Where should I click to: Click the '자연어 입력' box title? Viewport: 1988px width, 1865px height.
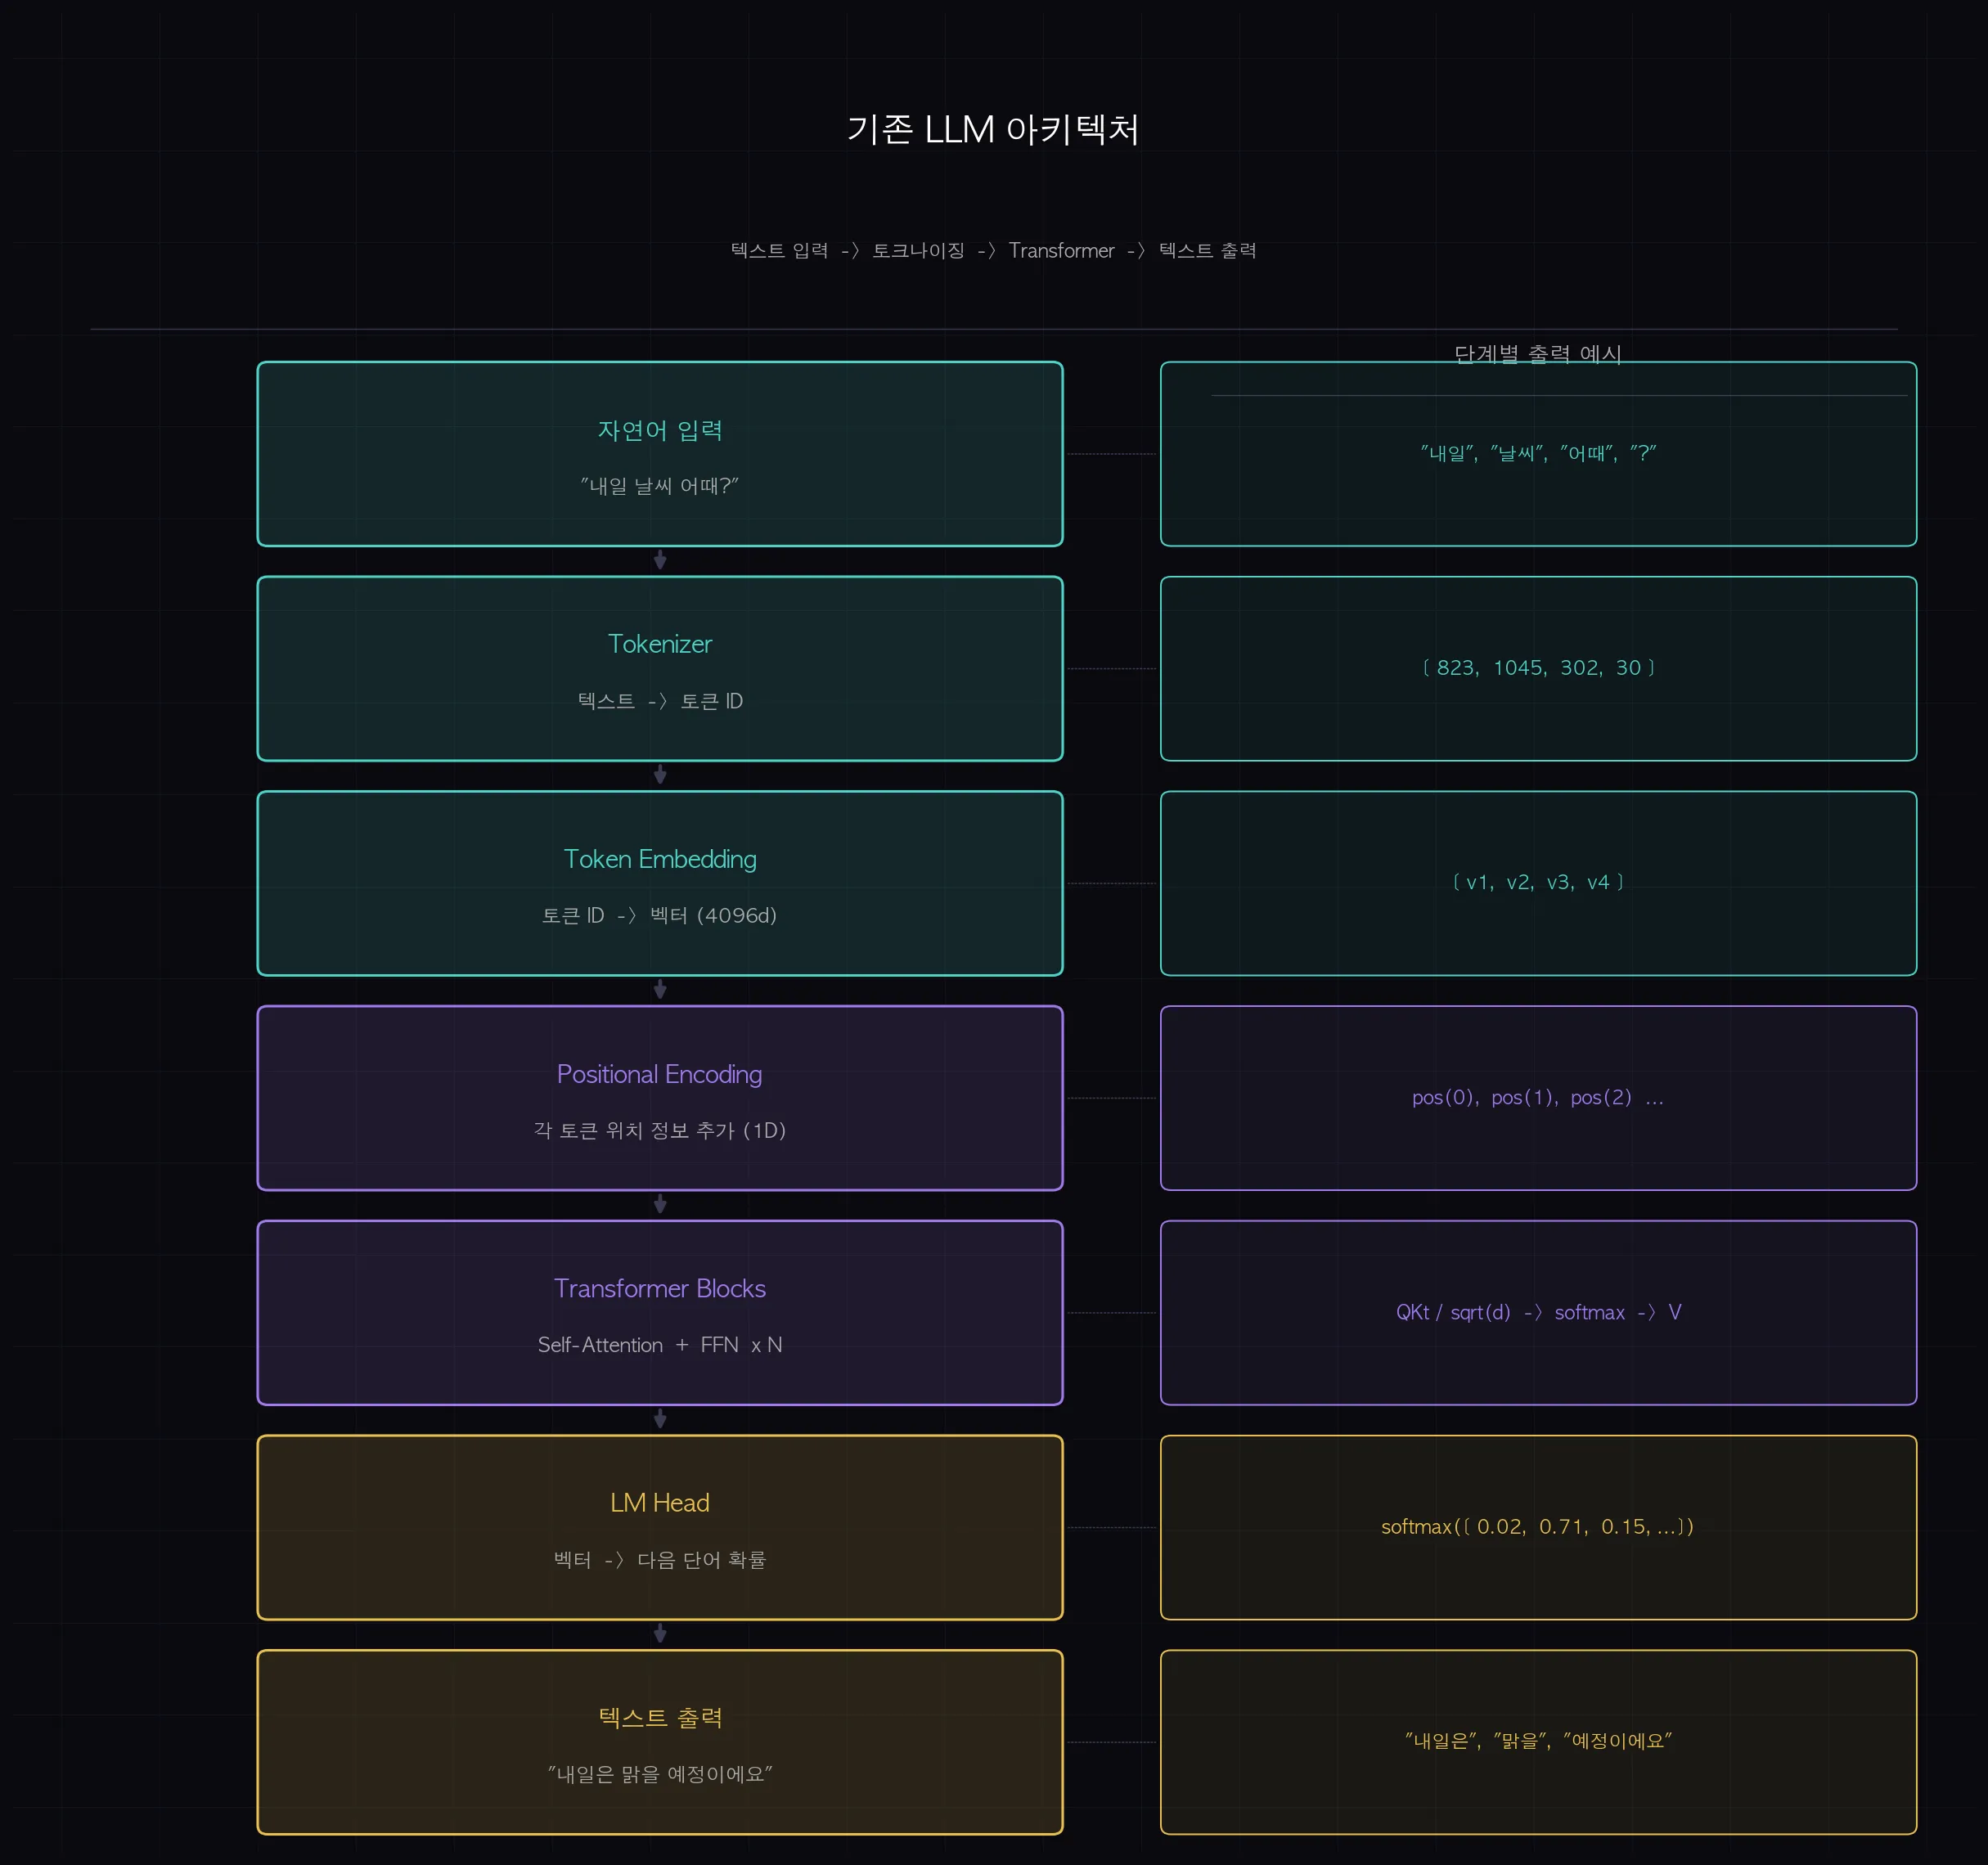coord(660,430)
